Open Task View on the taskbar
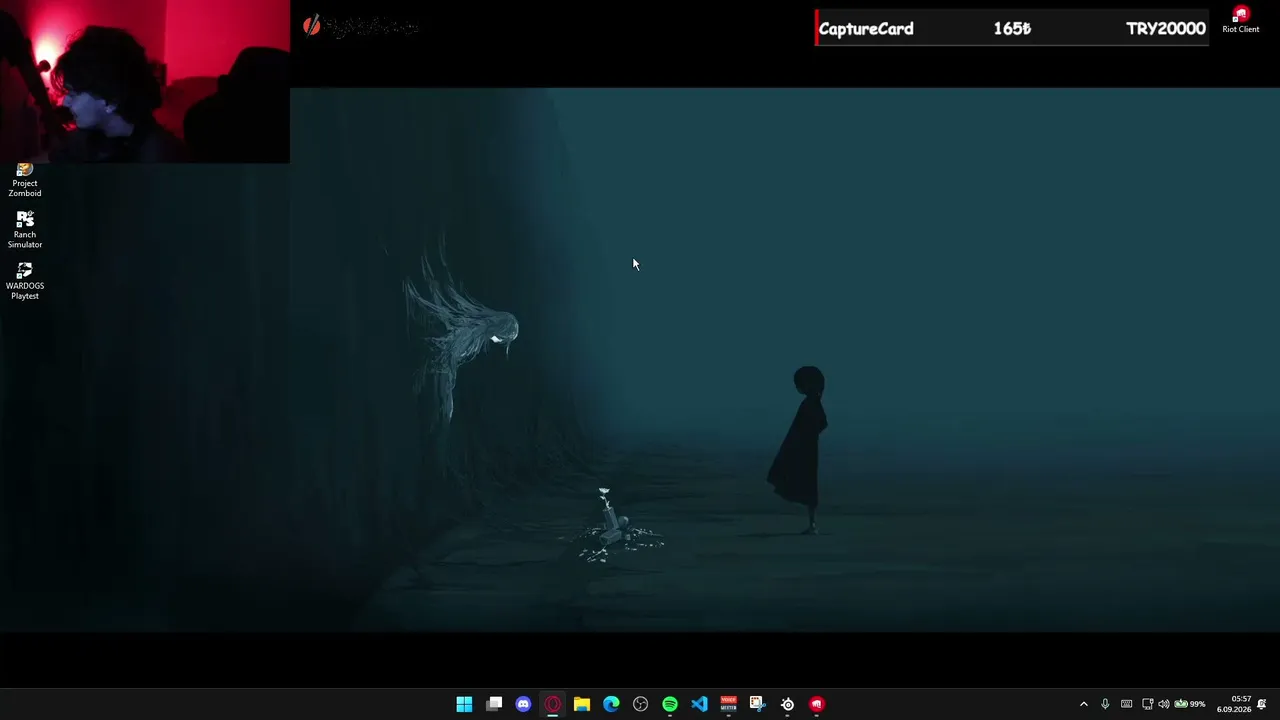This screenshot has width=1280, height=720. coord(494,704)
